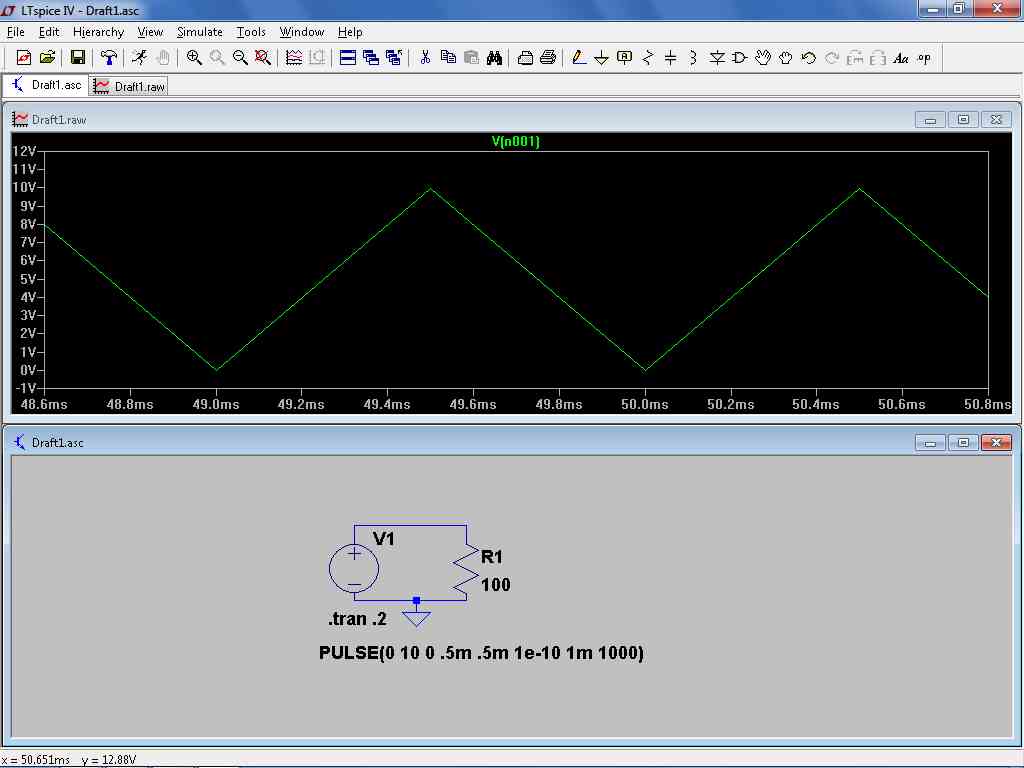The image size is (1024, 768).
Task: Select the Draw Wire pencil tool
Action: (578, 58)
